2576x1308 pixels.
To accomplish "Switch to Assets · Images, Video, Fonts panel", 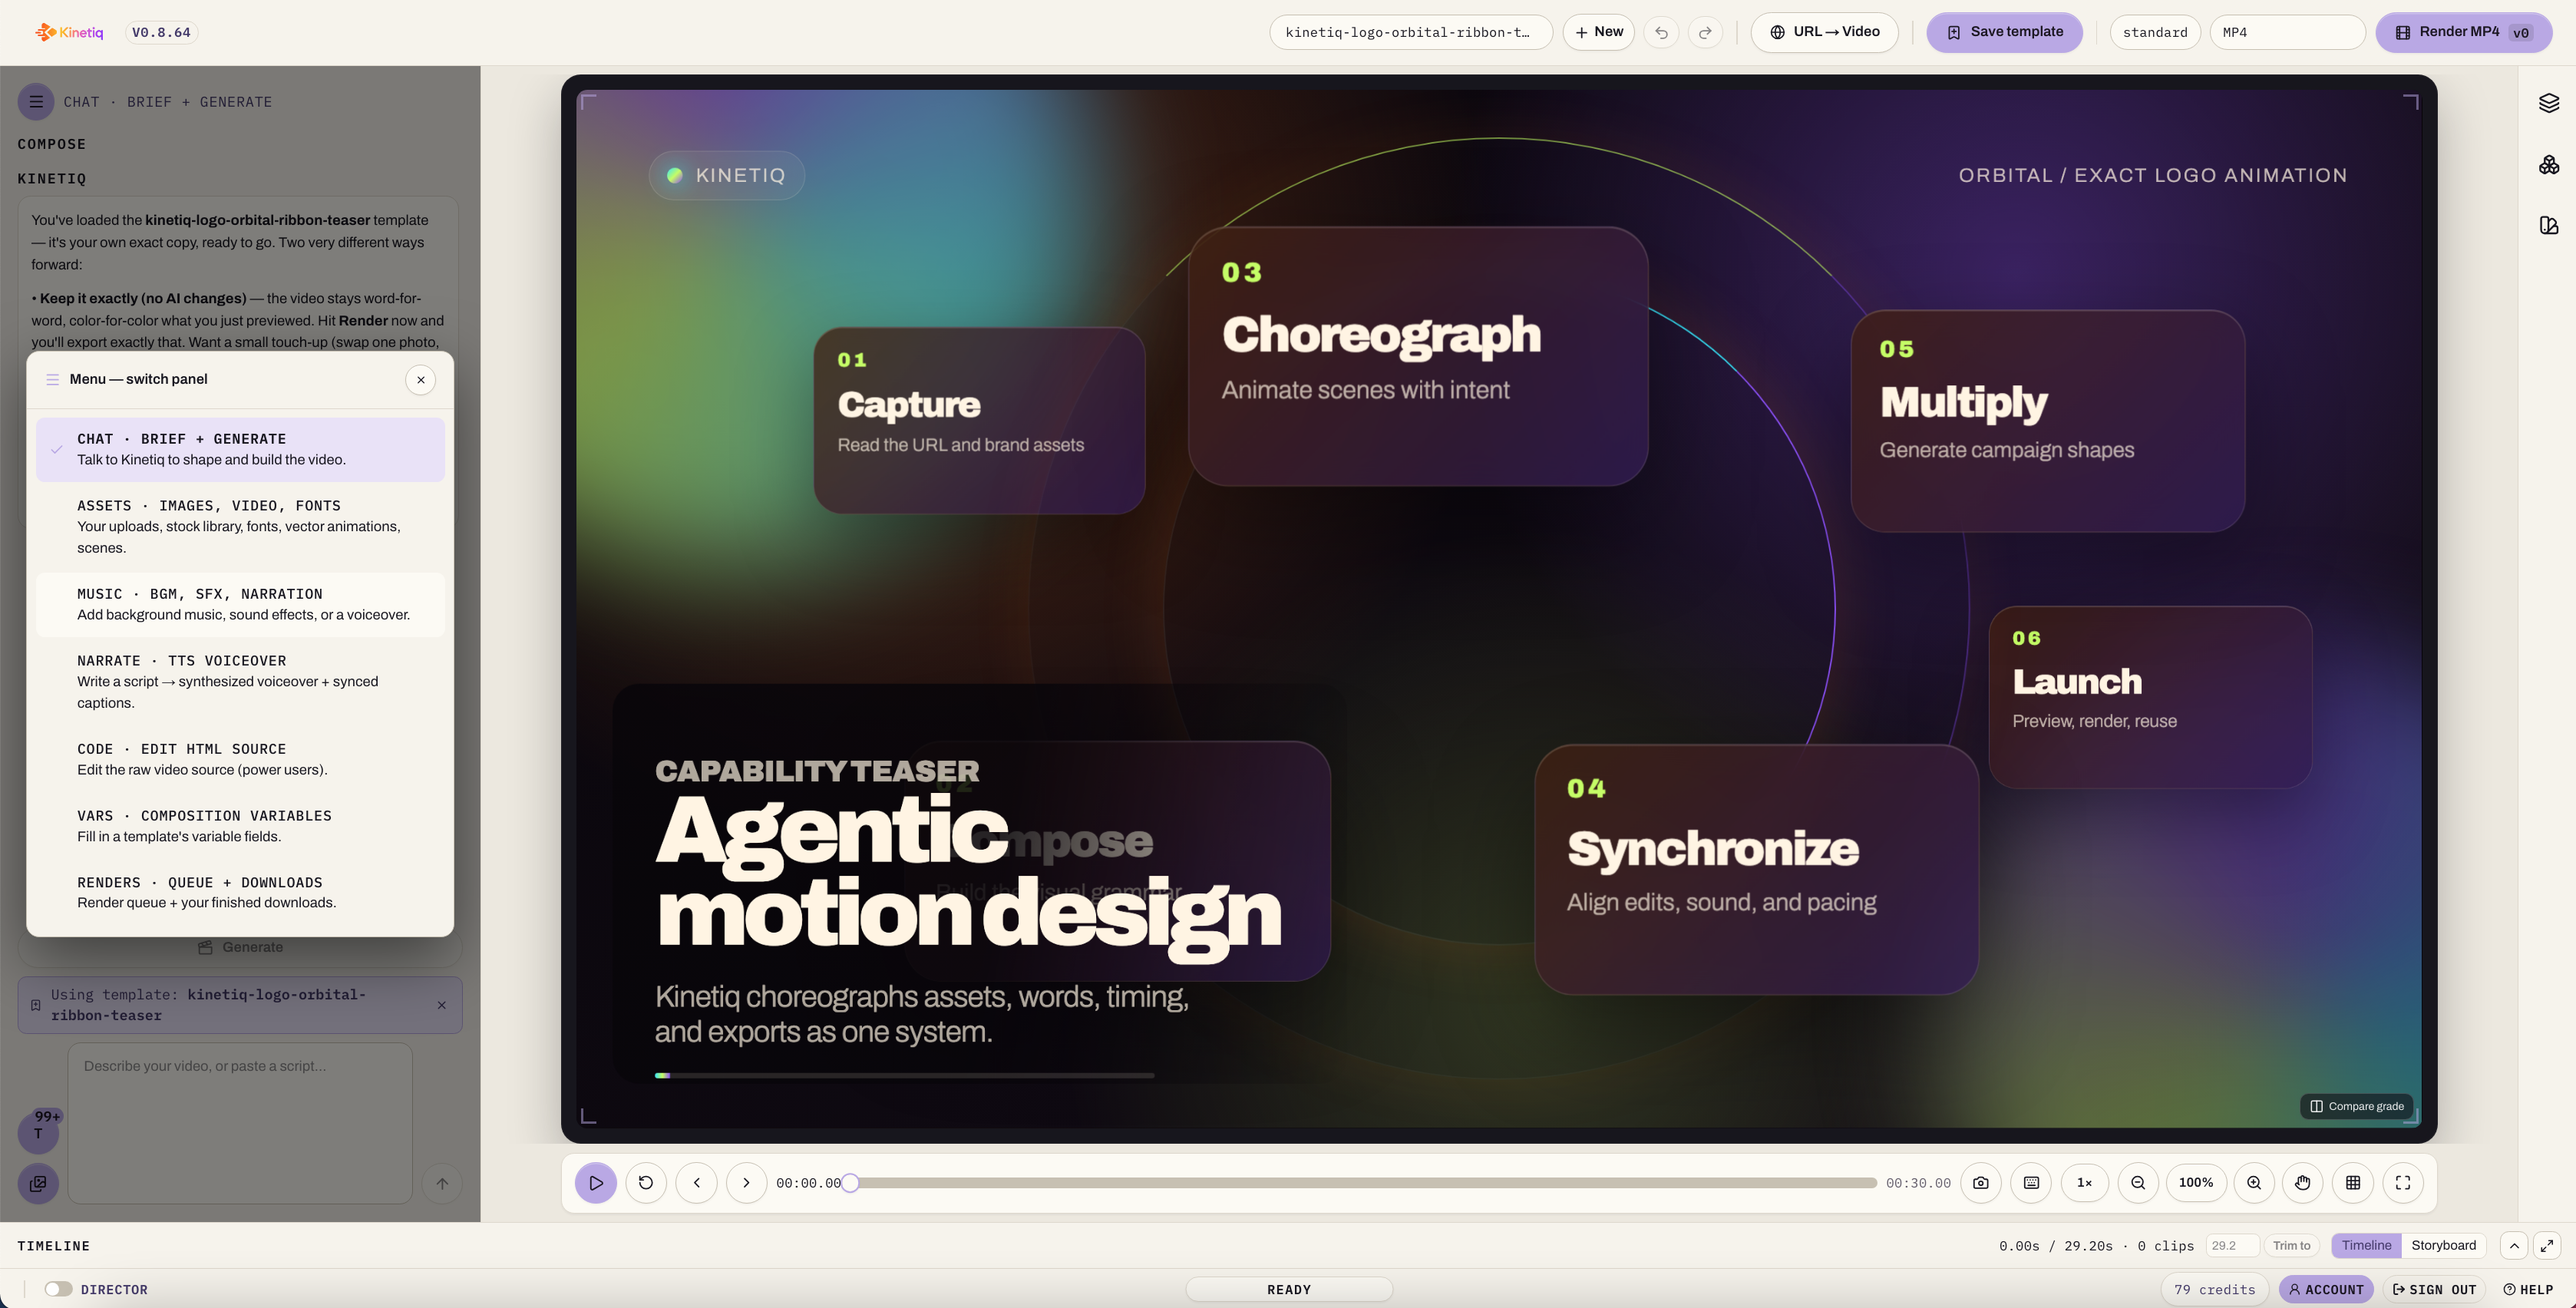I will [240, 527].
